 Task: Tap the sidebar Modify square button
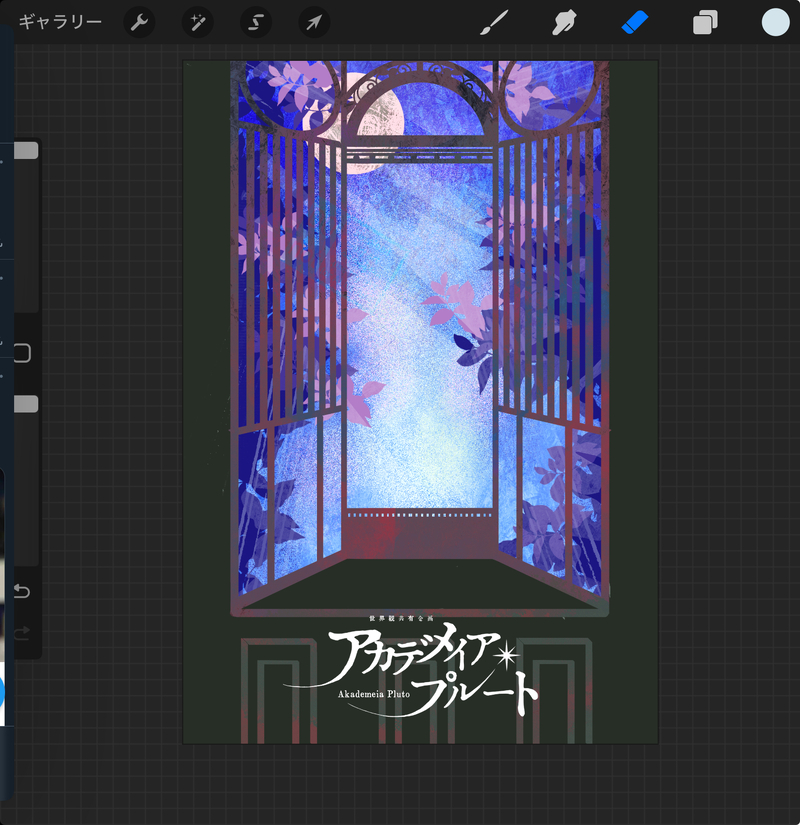point(22,353)
